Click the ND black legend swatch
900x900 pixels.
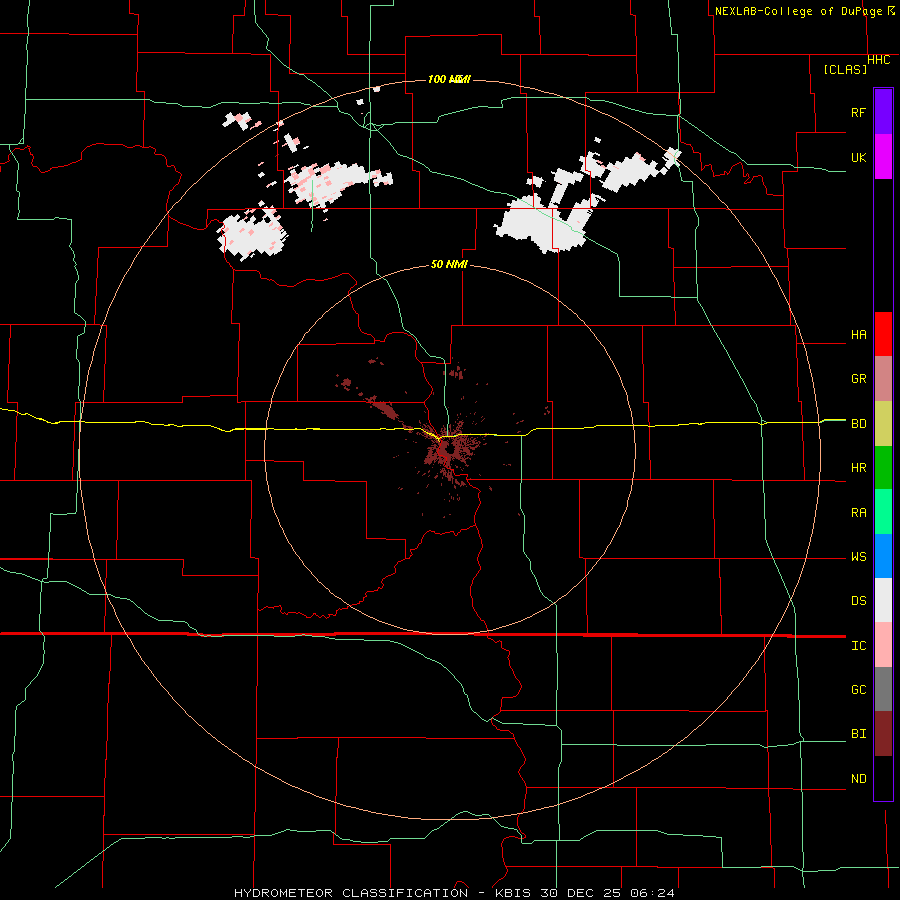pos(883,778)
